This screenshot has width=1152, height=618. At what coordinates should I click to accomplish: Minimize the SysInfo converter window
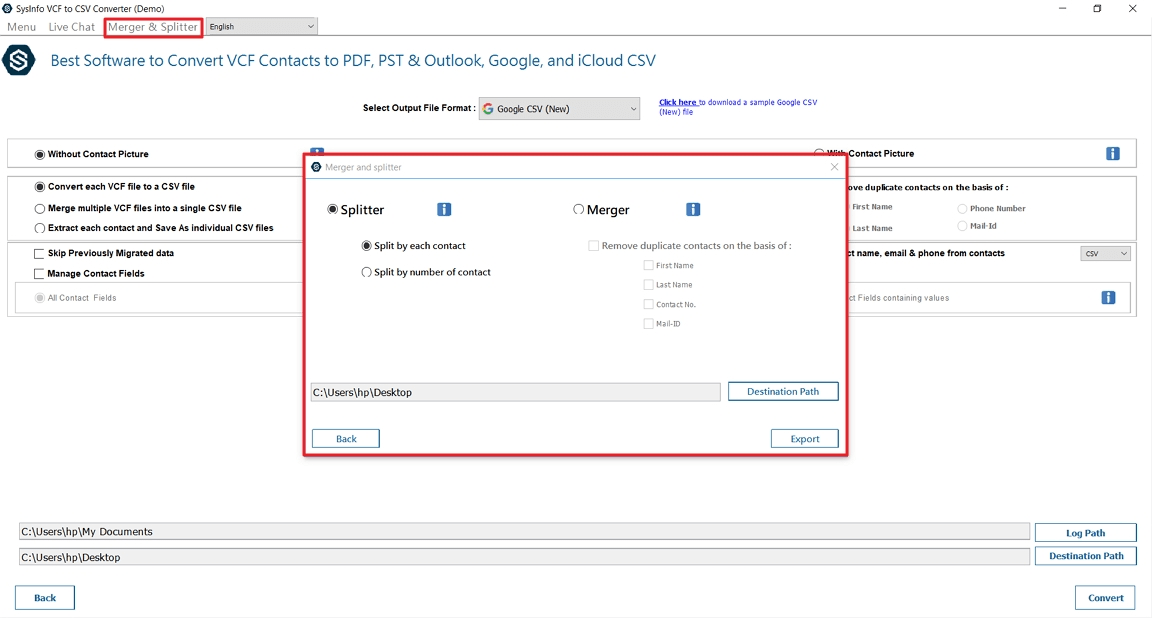tap(1062, 9)
